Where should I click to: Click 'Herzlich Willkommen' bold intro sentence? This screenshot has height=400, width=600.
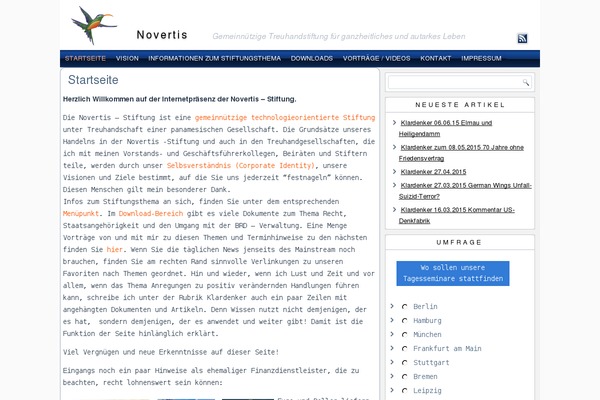[179, 99]
